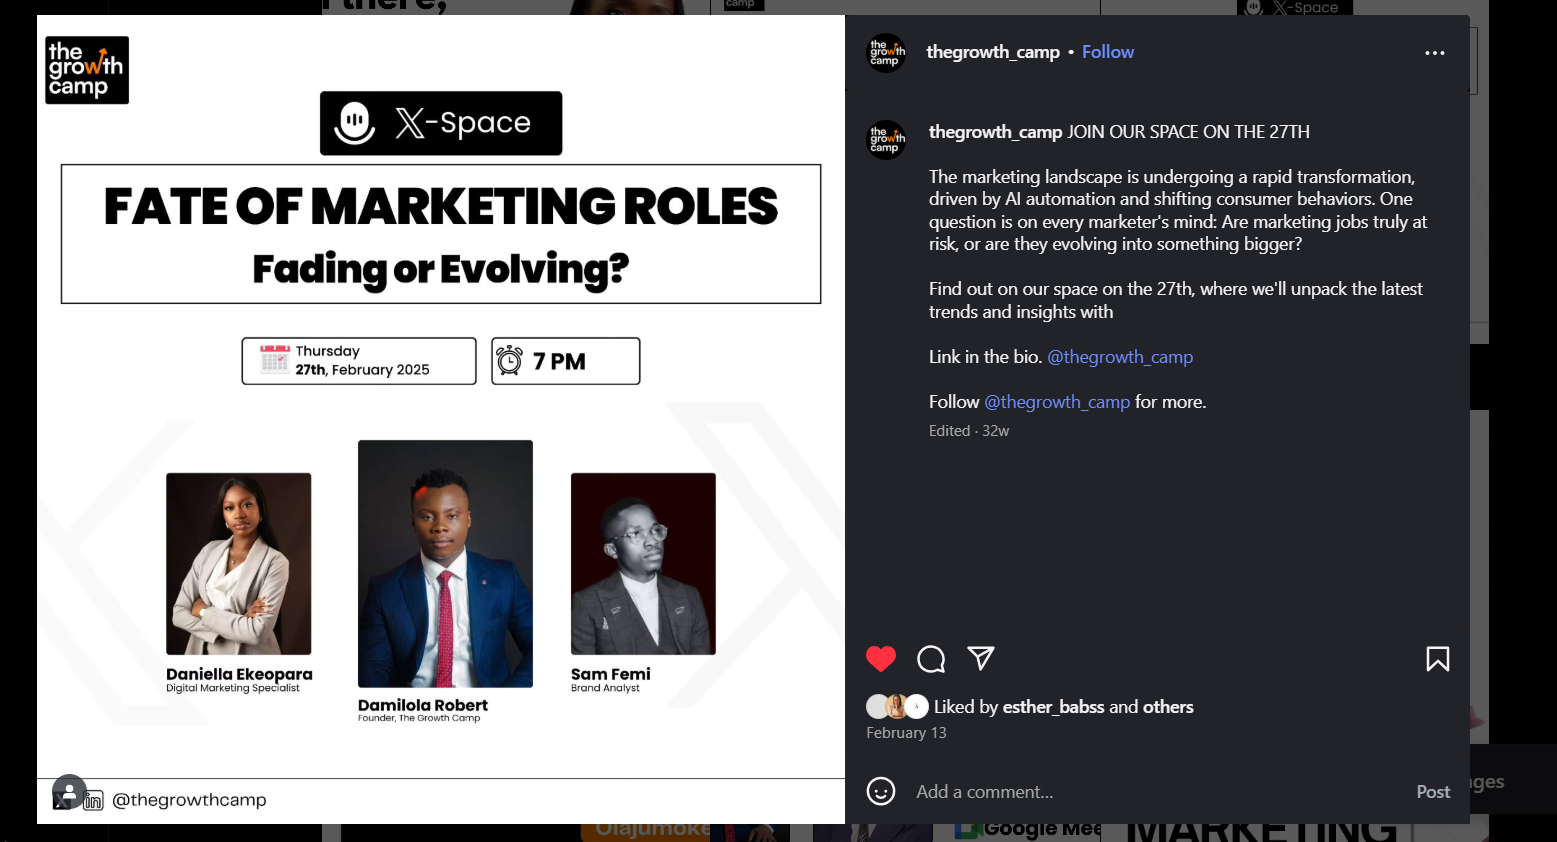
Task: Open esther_babss profile from likes
Action: (1053, 707)
